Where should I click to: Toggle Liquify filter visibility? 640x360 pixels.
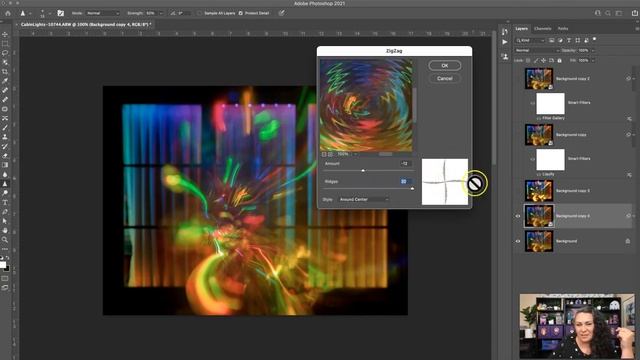(x=538, y=174)
